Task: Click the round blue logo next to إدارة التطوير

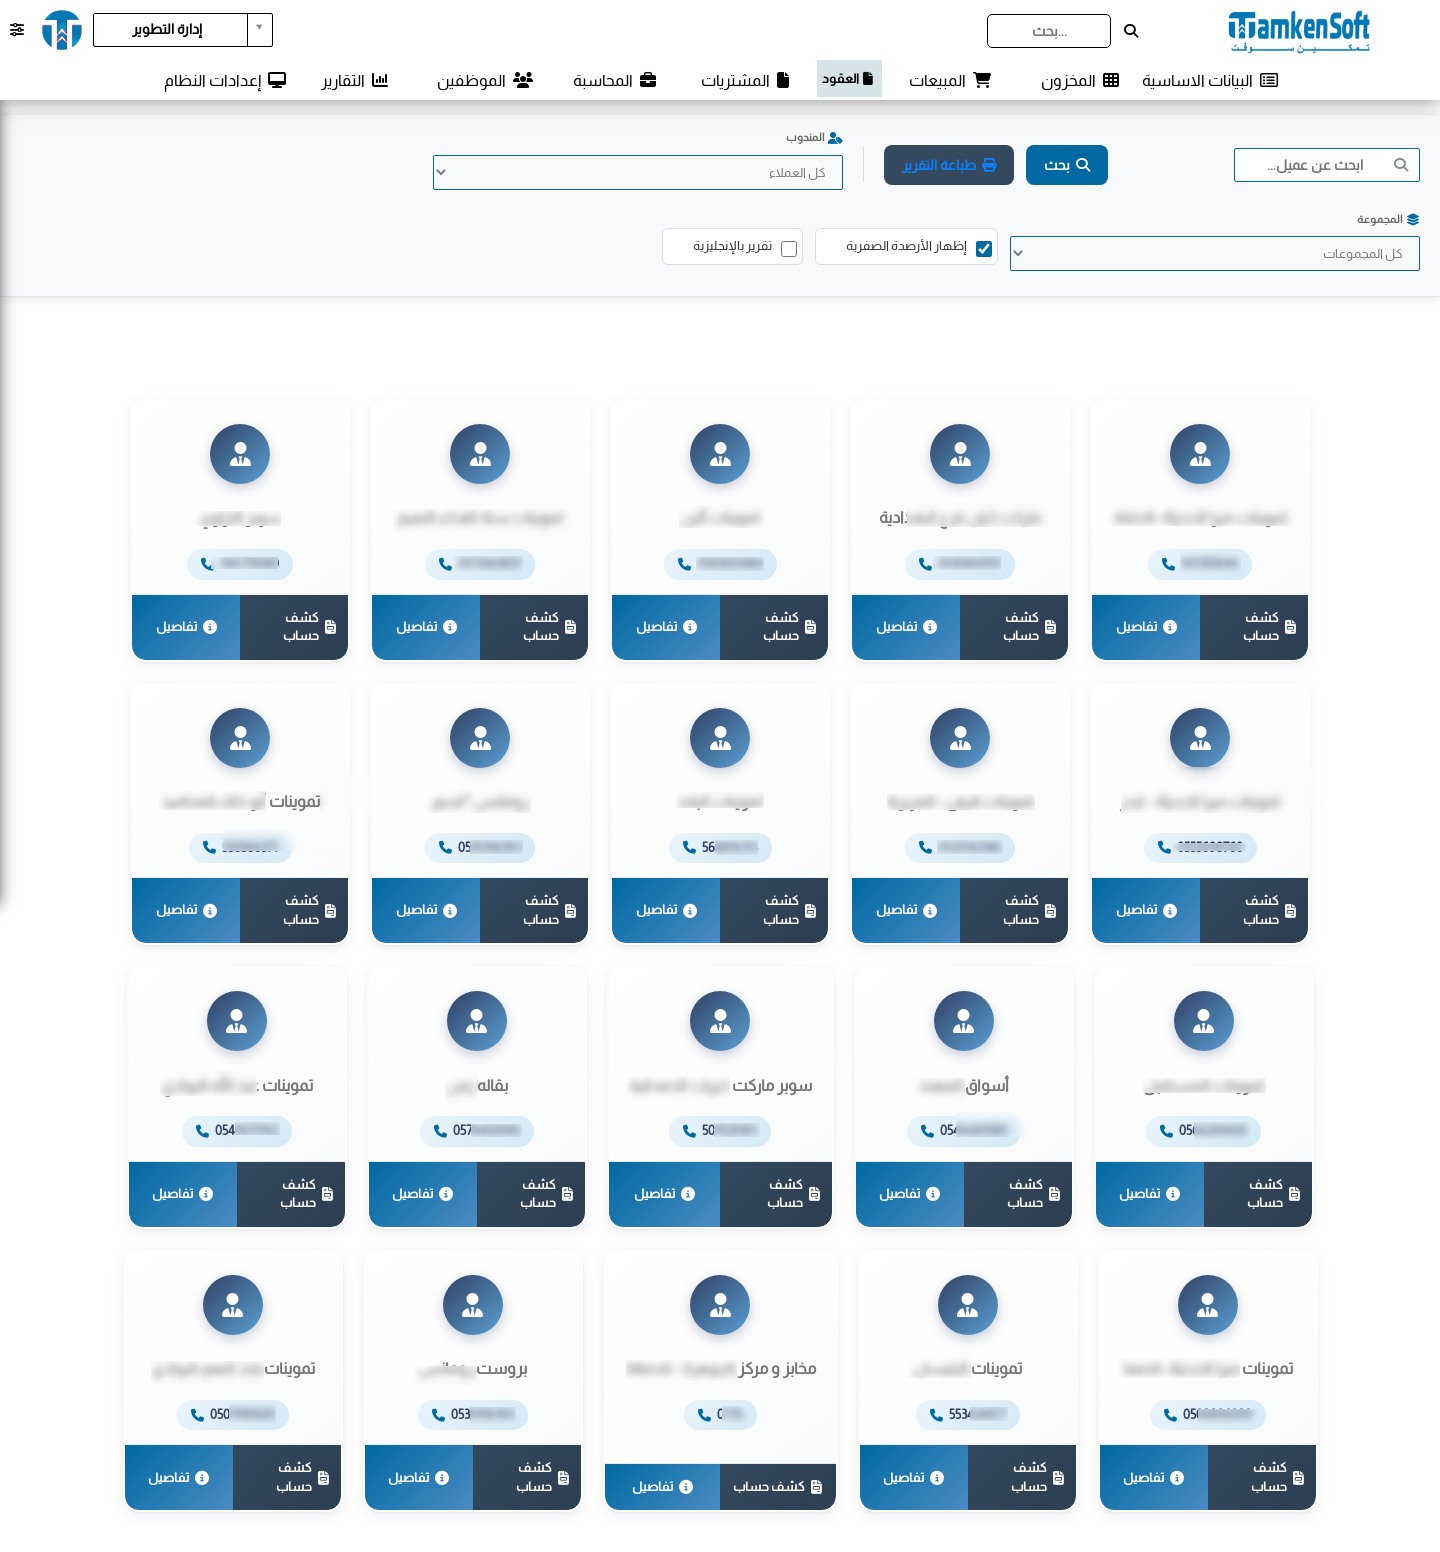Action: click(62, 30)
